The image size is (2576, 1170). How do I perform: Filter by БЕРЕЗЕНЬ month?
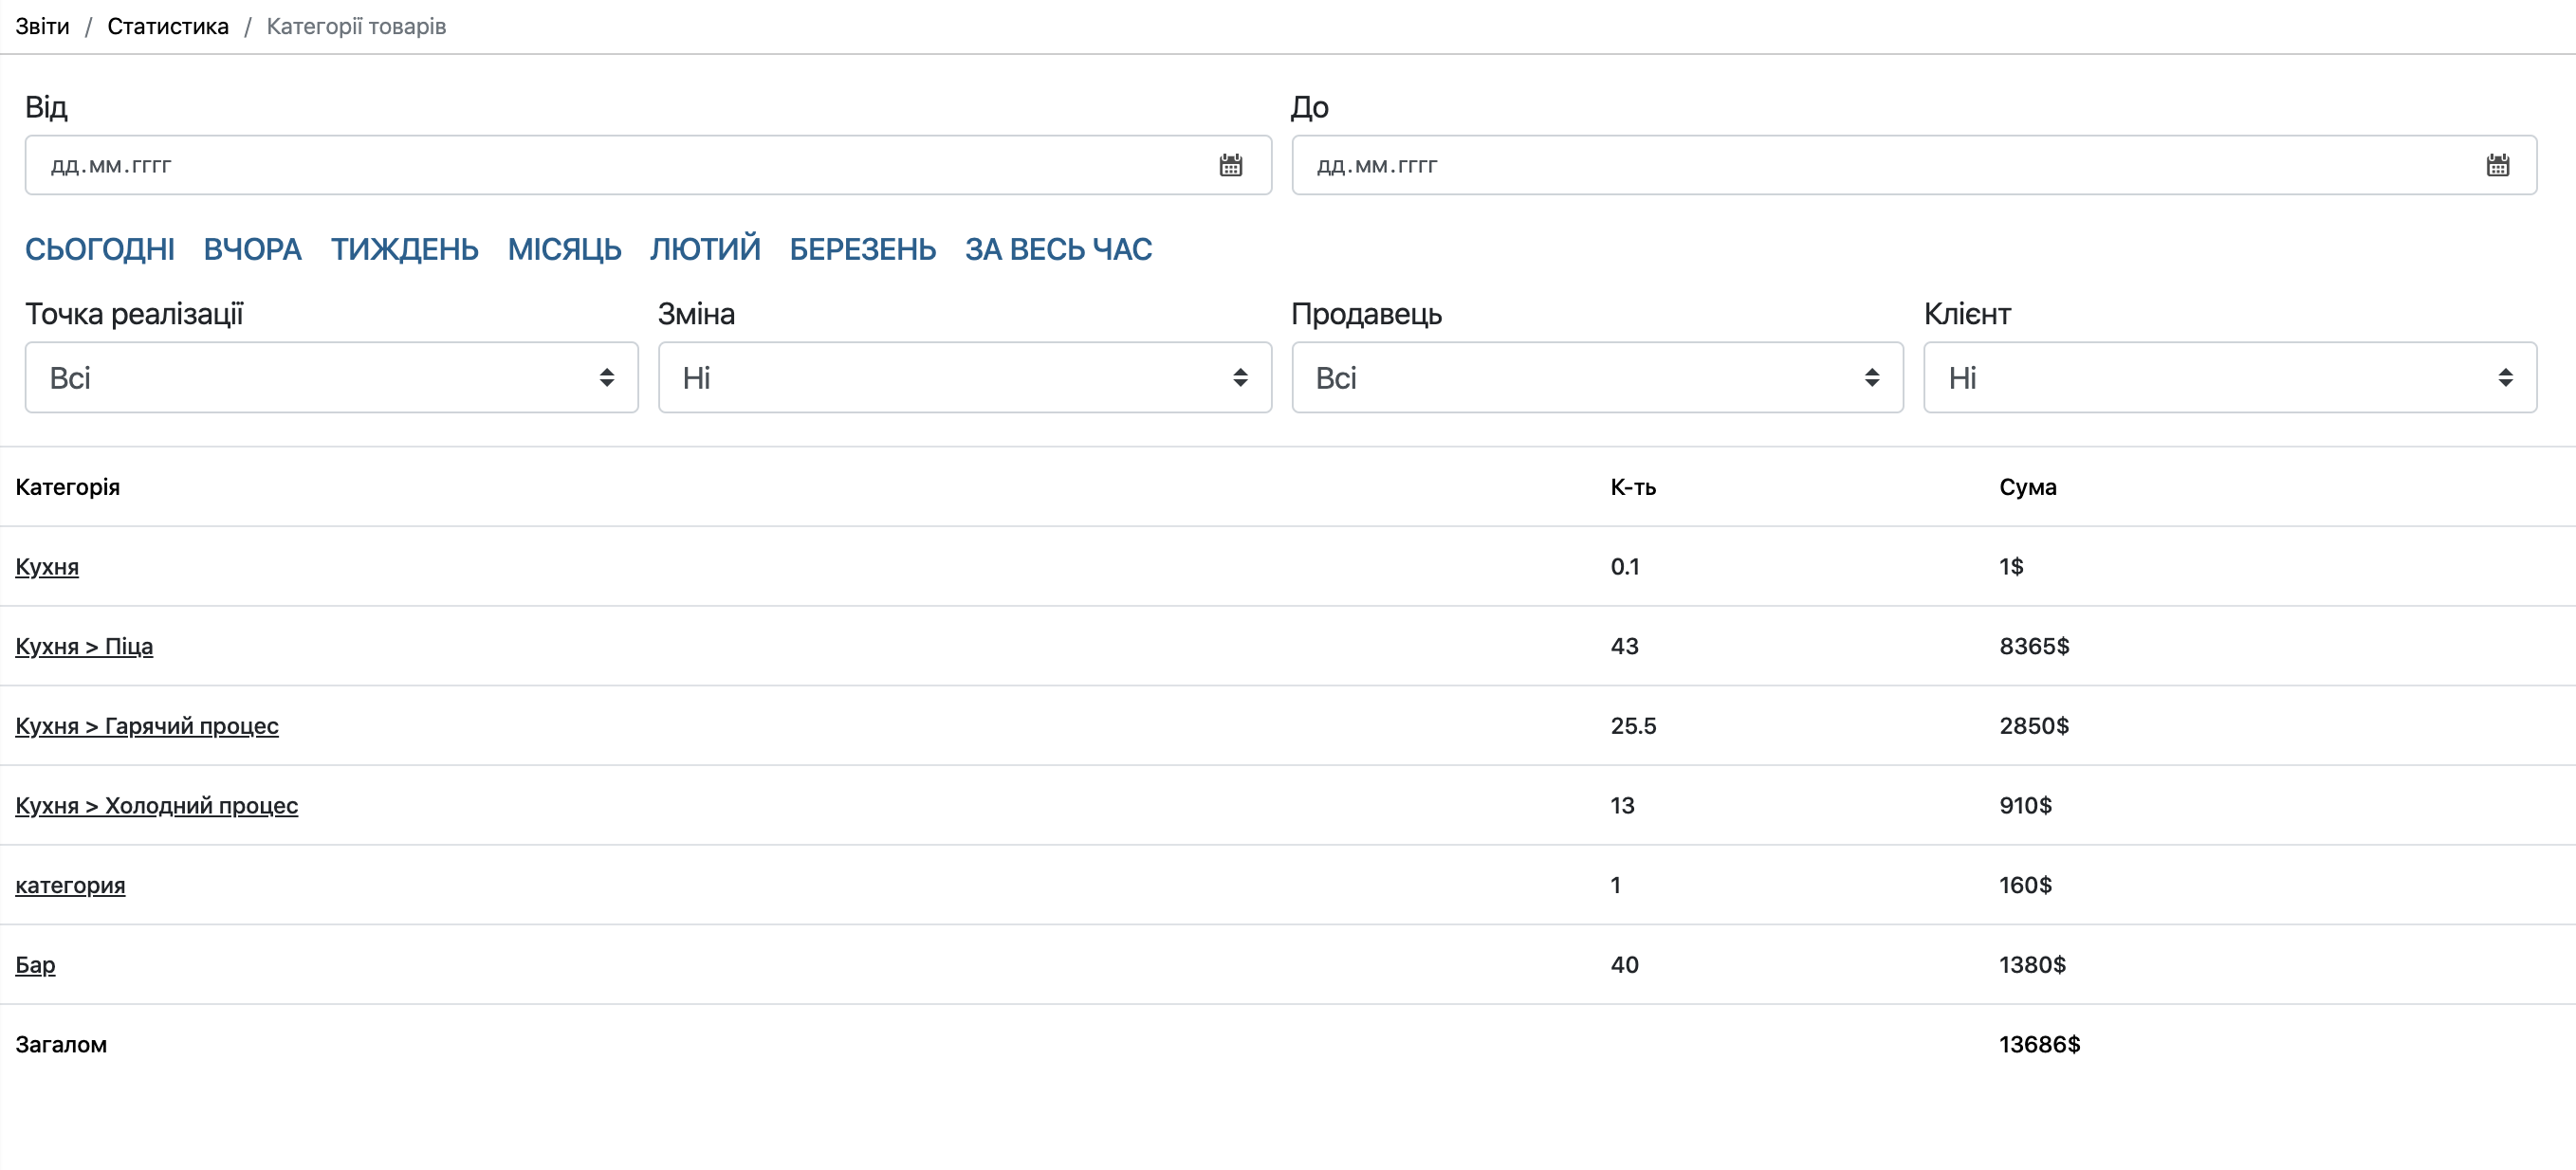pyautogui.click(x=862, y=249)
